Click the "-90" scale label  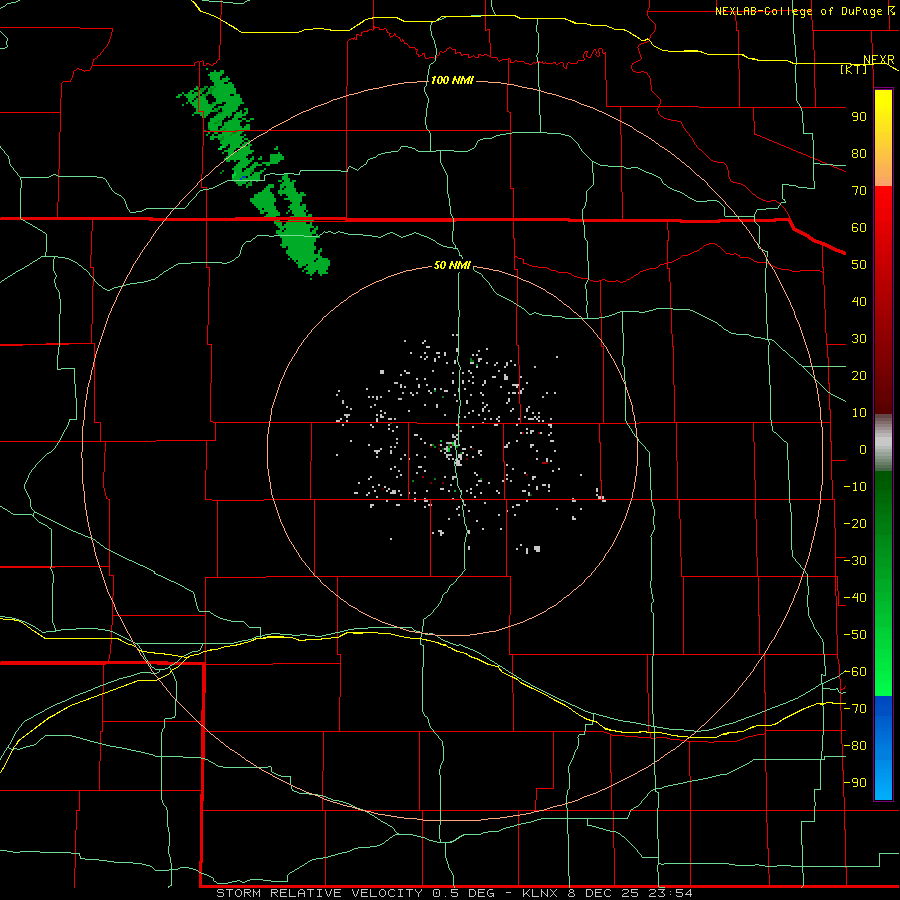(855, 783)
